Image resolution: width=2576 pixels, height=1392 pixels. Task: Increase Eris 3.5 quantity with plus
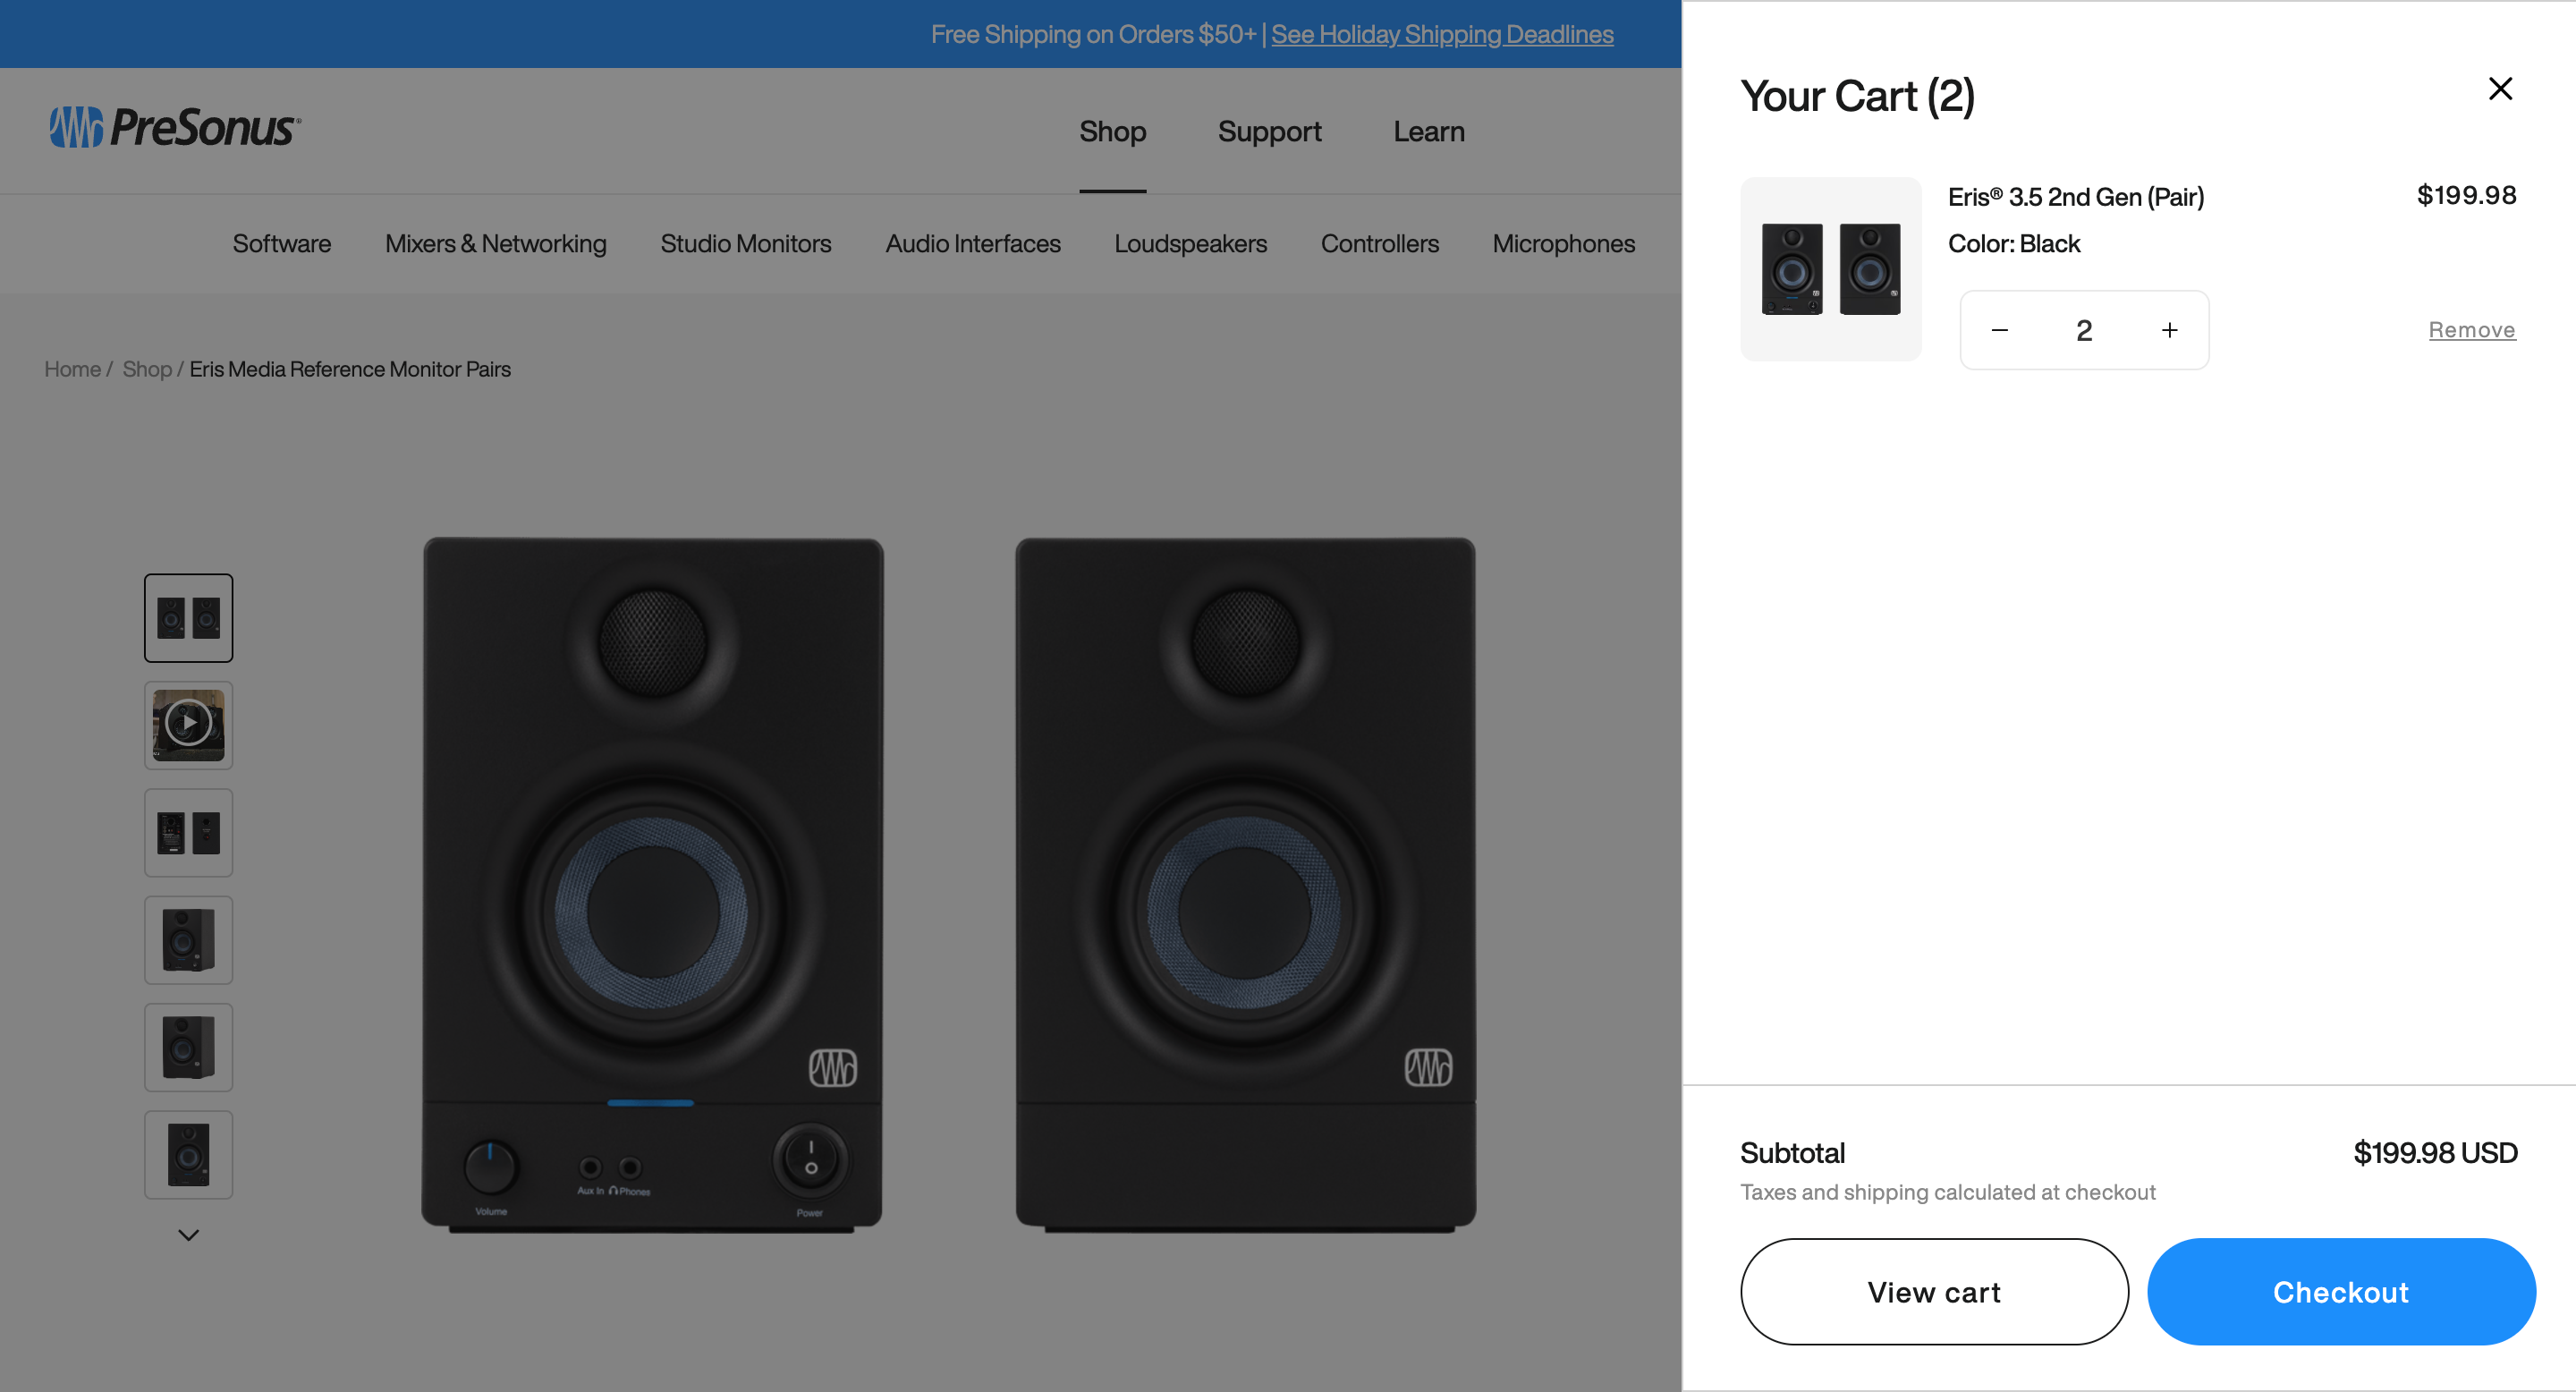coord(2169,330)
